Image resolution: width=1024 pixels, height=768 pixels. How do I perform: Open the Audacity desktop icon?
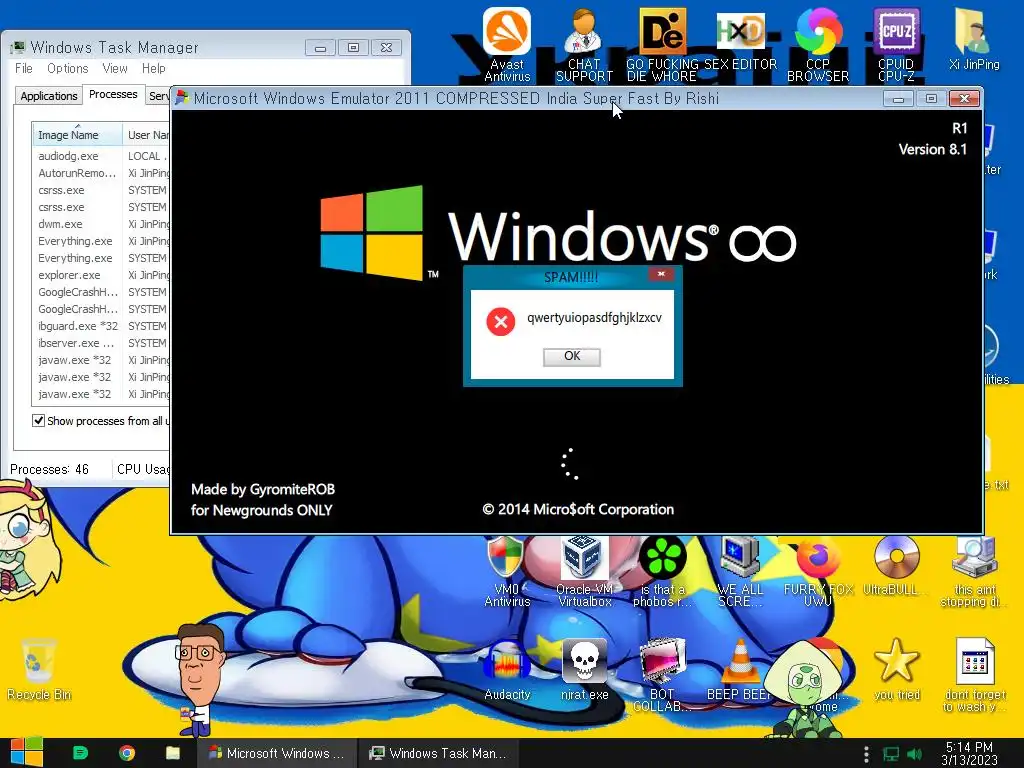507,670
